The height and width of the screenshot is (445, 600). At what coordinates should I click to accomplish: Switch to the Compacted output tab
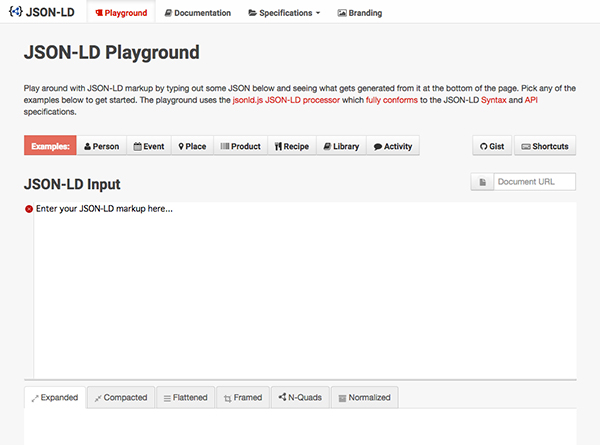click(x=120, y=397)
